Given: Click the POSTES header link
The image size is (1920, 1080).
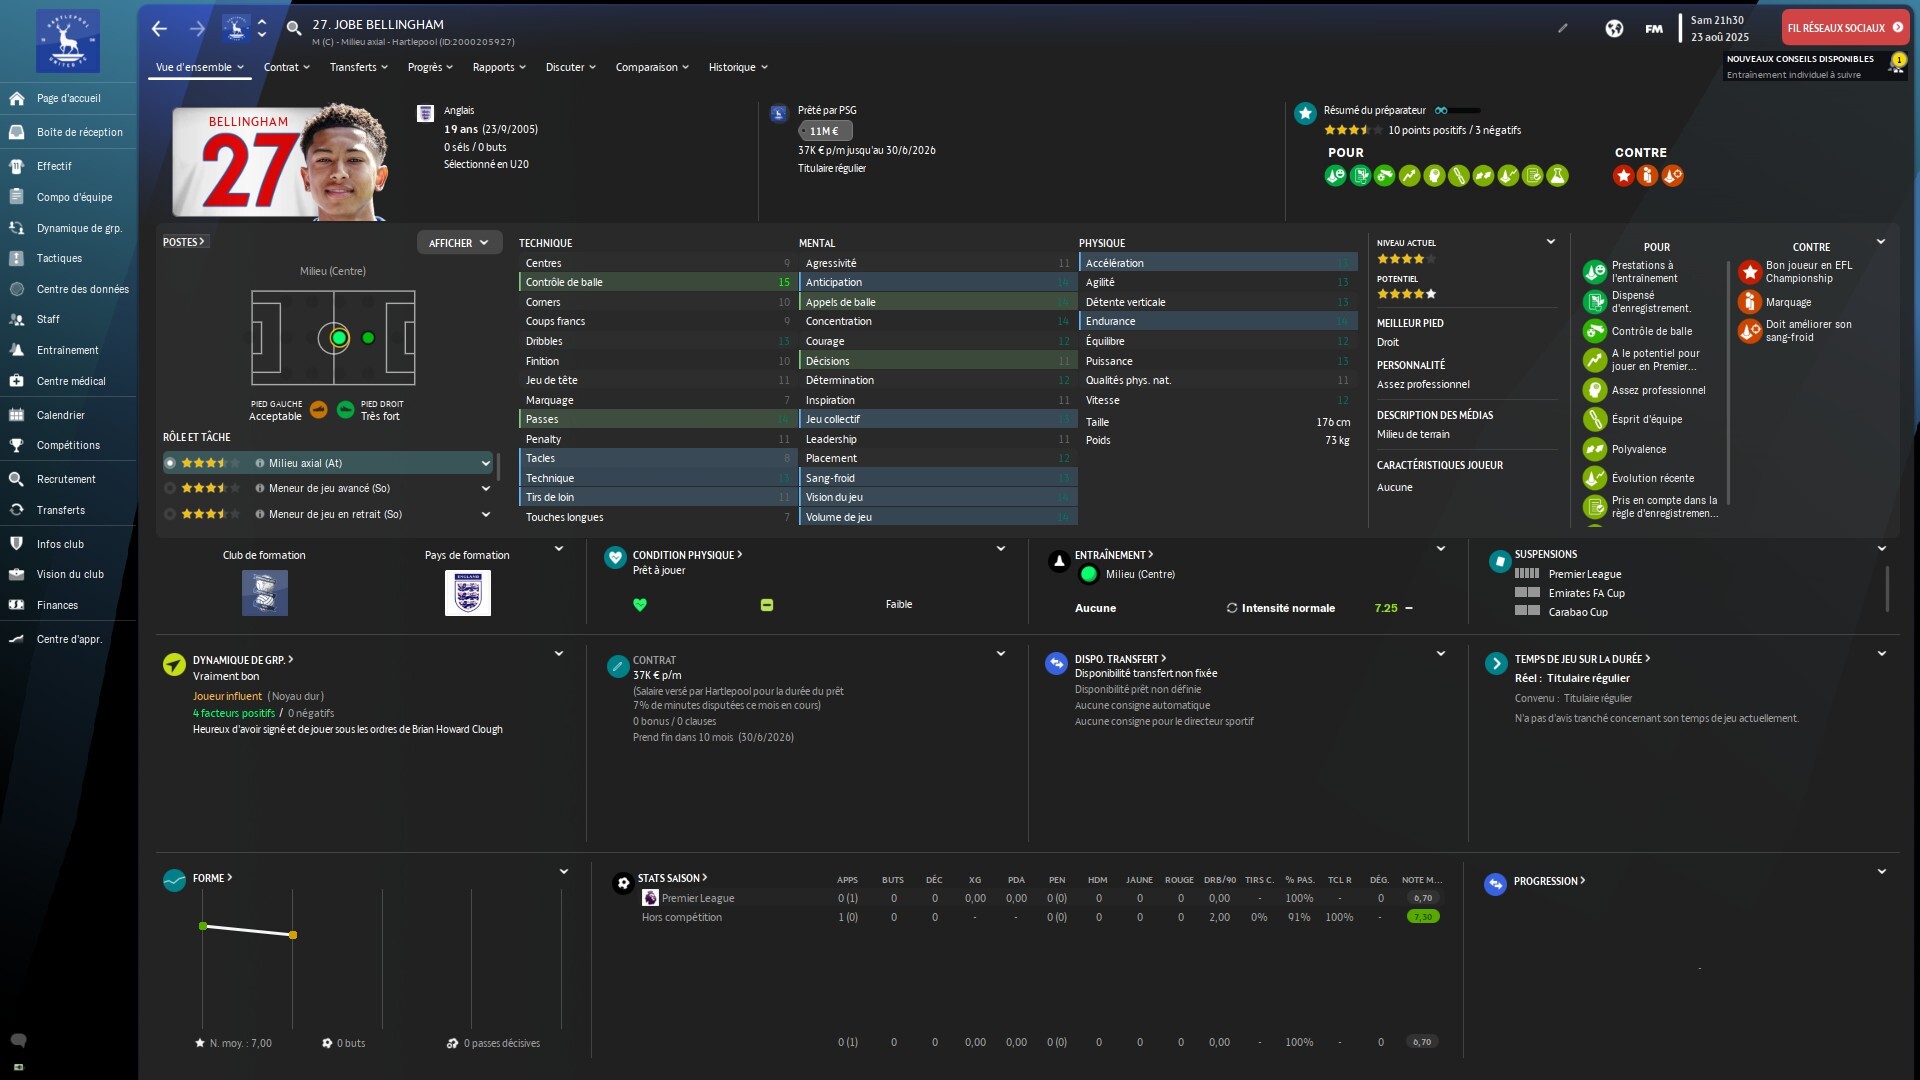Looking at the screenshot, I should tap(184, 242).
